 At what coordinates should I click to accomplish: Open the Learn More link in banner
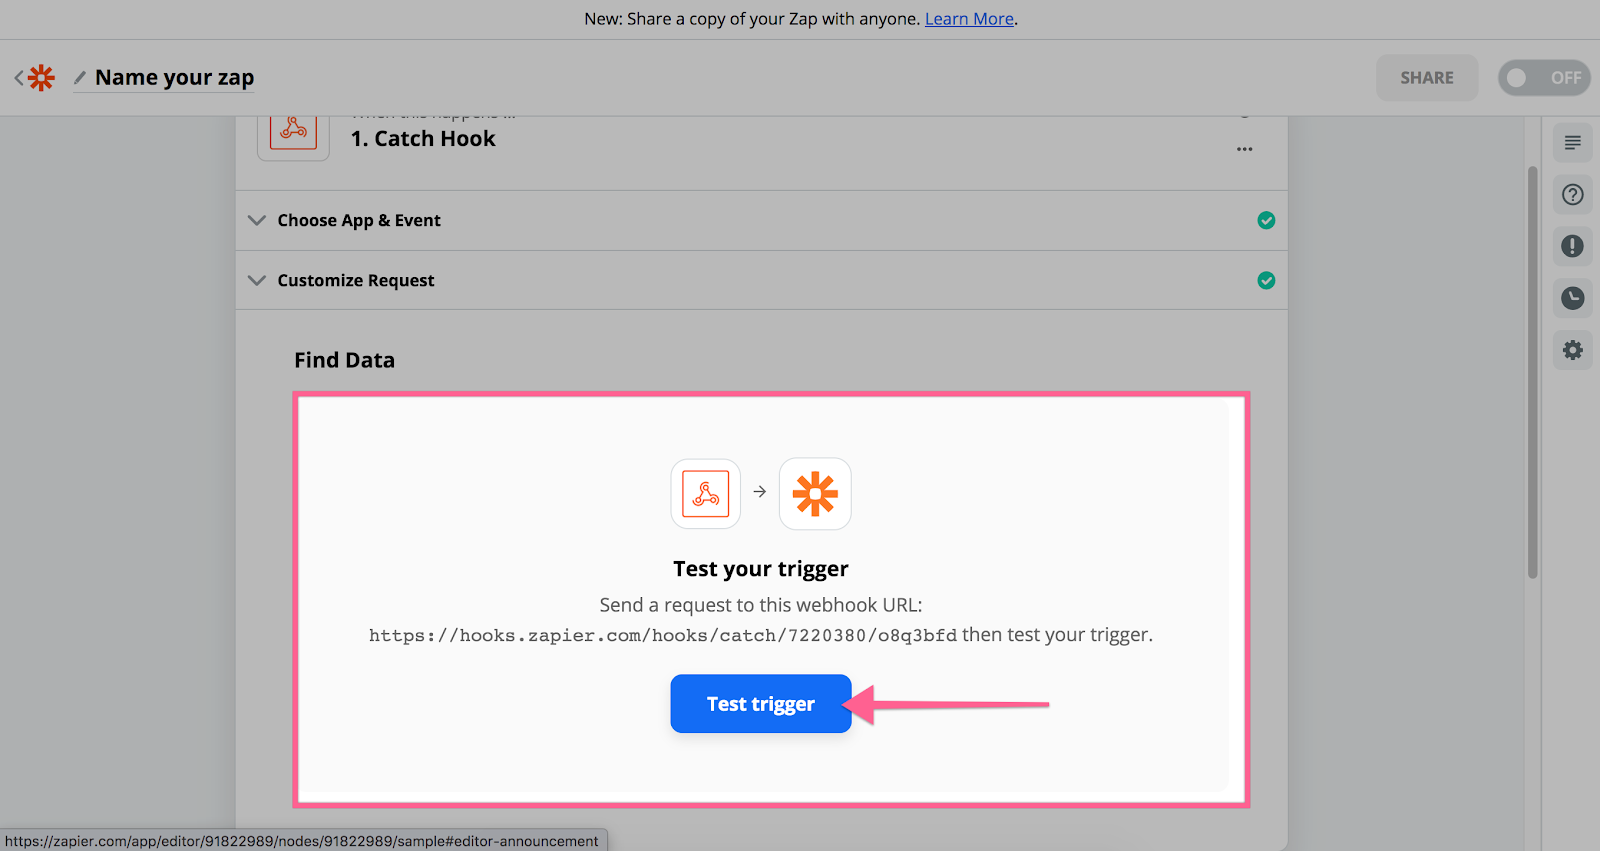coord(969,19)
